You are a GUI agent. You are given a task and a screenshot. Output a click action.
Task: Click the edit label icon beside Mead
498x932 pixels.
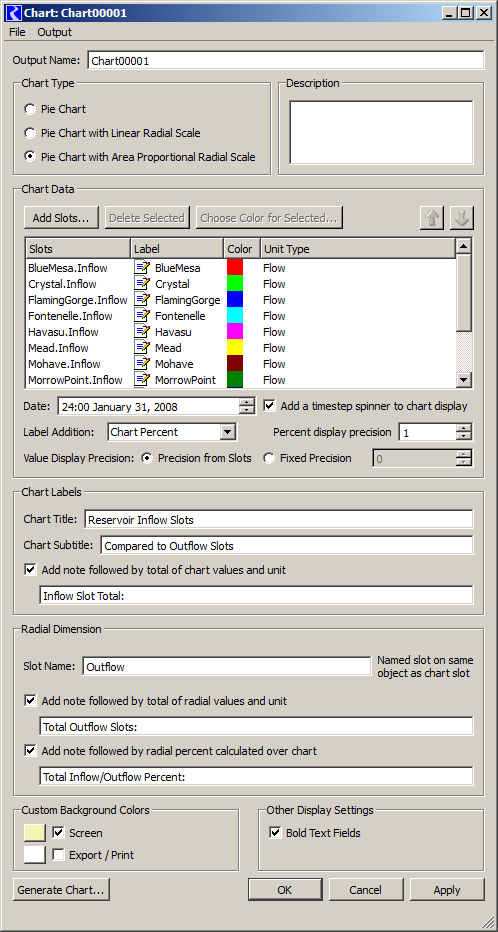pyautogui.click(x=142, y=348)
